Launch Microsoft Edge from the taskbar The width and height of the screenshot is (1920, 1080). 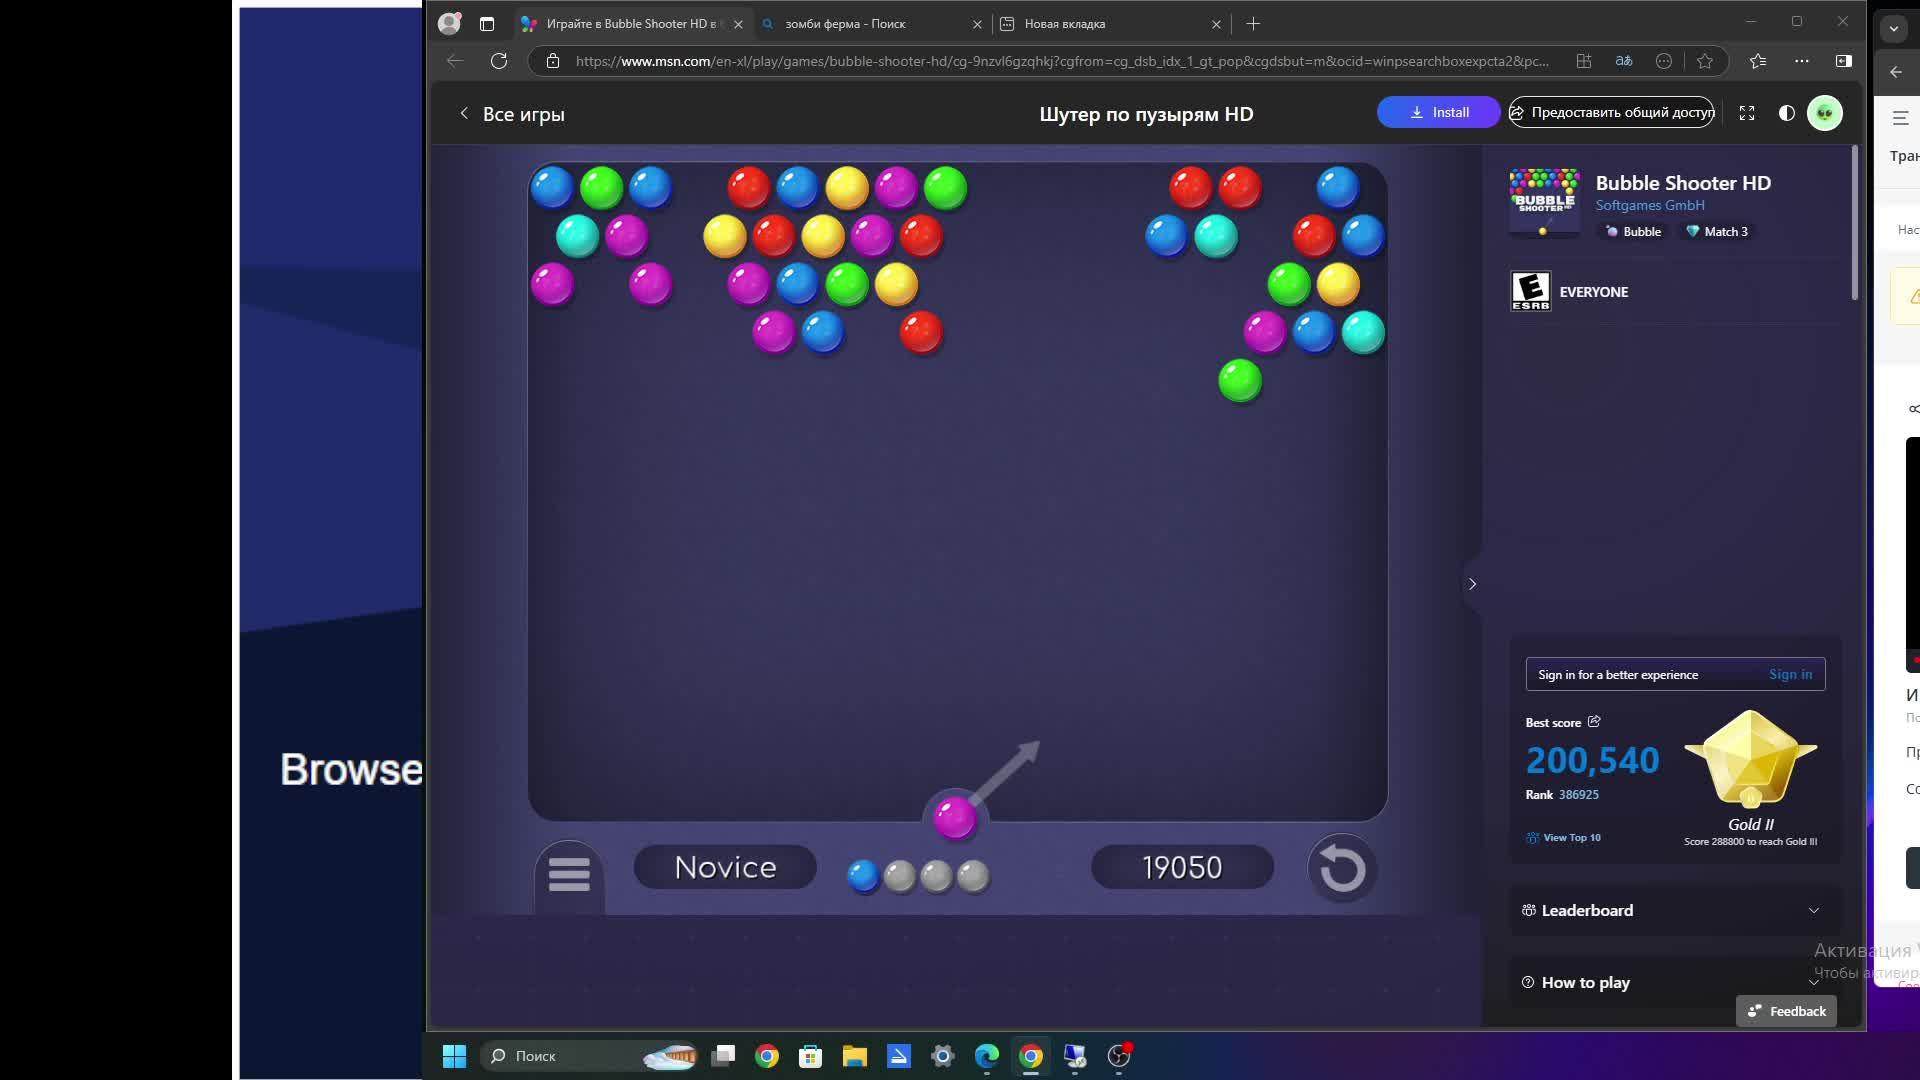[x=986, y=1056]
